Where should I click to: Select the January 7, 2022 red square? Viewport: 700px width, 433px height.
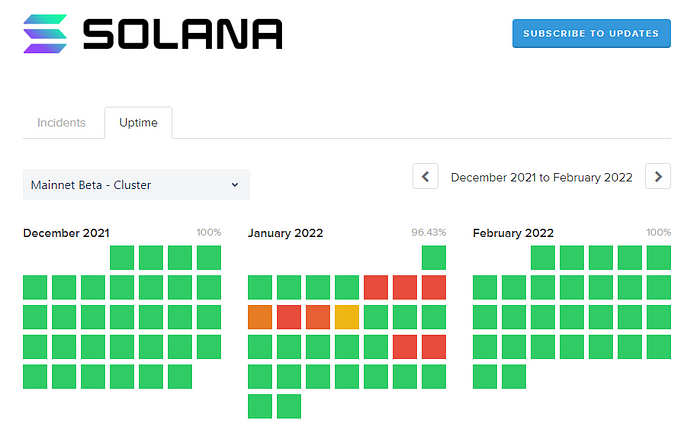[x=405, y=287]
